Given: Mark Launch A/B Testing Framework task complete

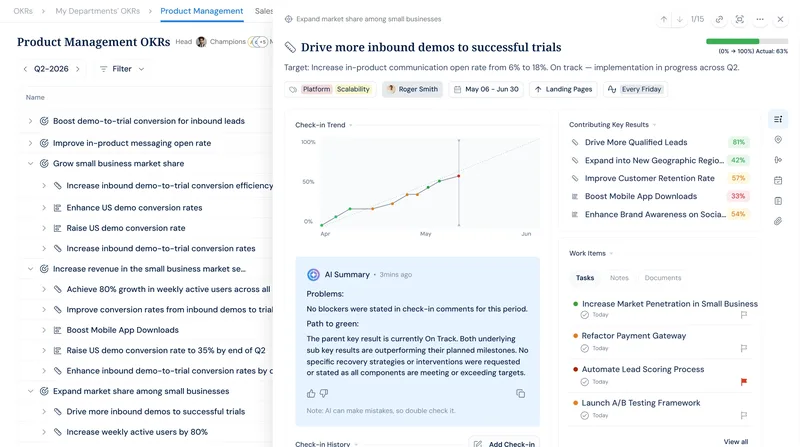Looking at the screenshot, I should [585, 415].
